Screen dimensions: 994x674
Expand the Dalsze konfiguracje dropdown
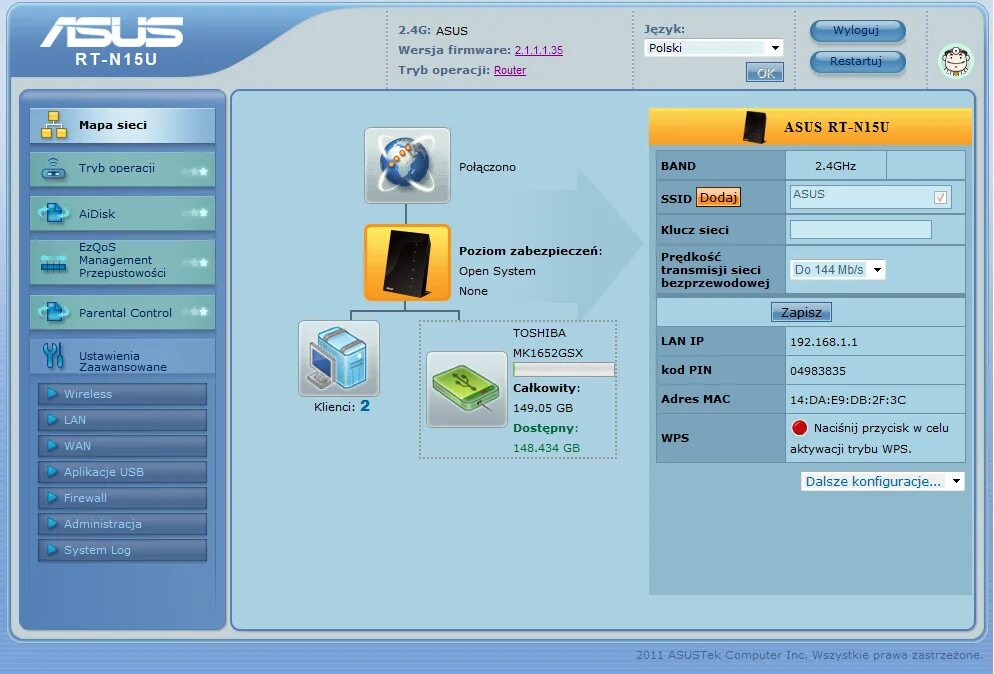pos(882,481)
